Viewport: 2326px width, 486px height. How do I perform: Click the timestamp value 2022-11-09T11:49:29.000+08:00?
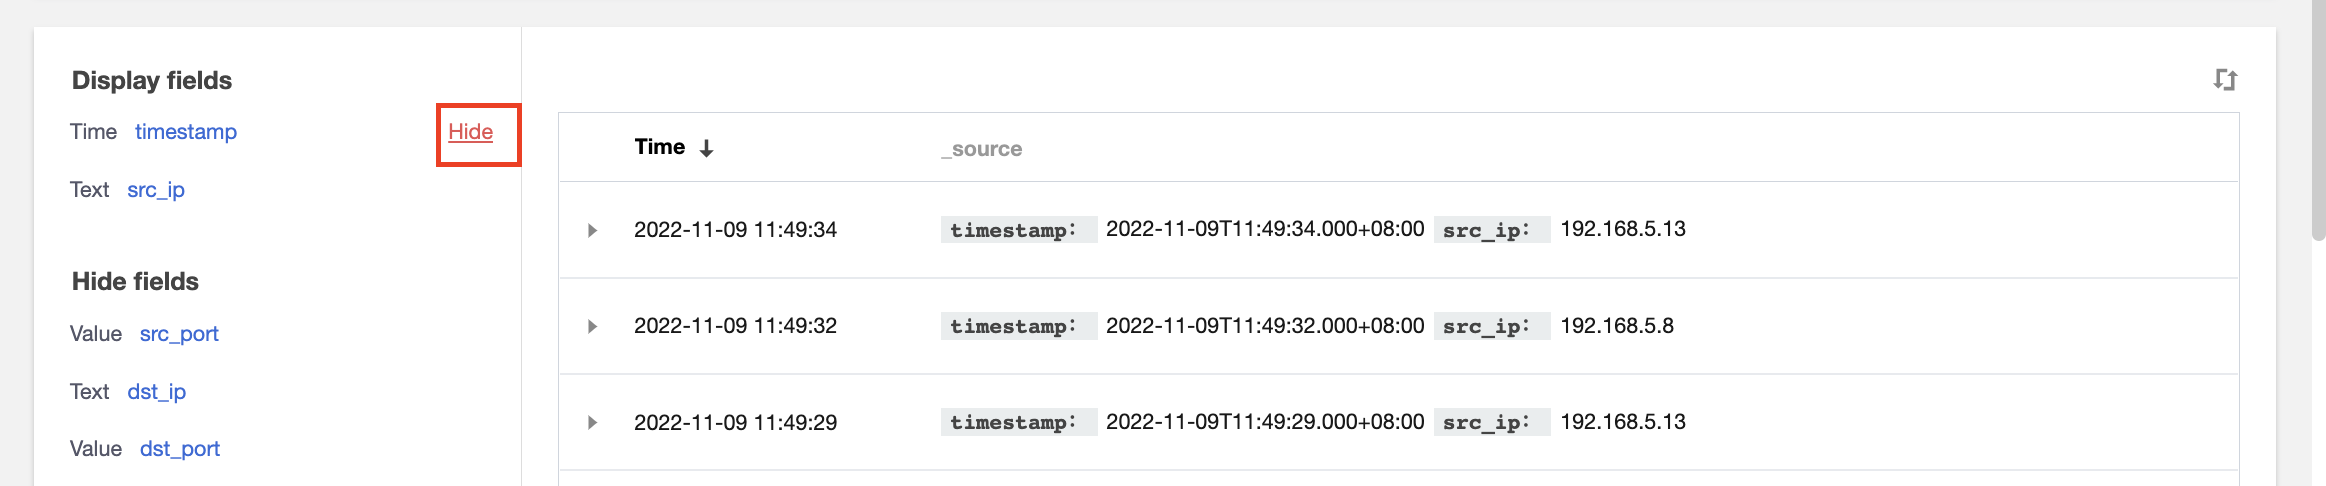point(1264,422)
